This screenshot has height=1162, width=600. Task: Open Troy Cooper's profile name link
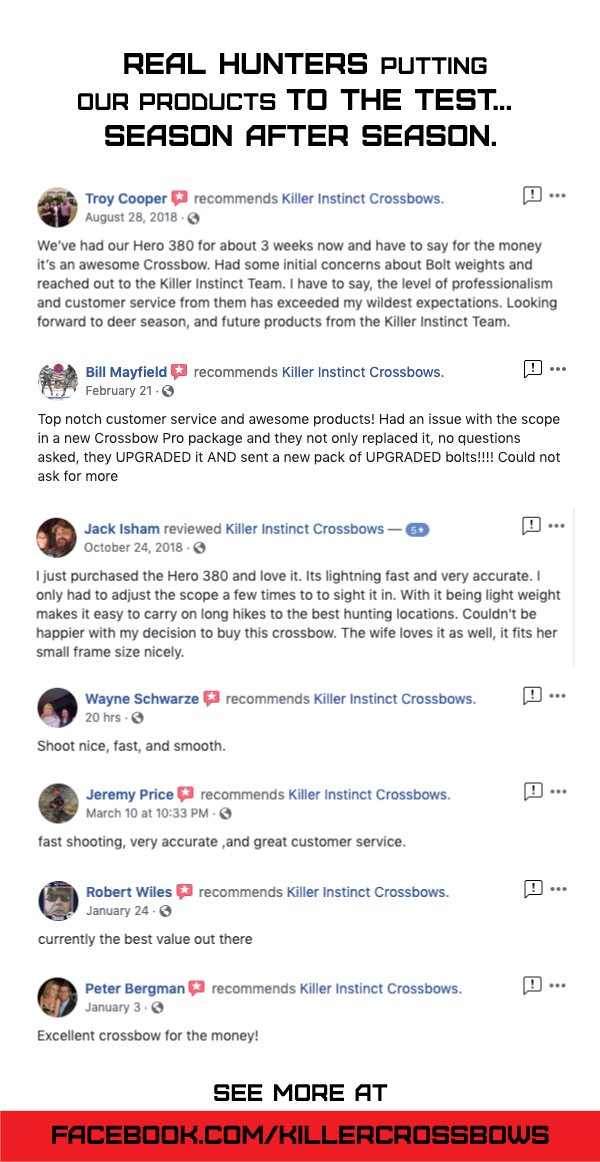point(126,199)
